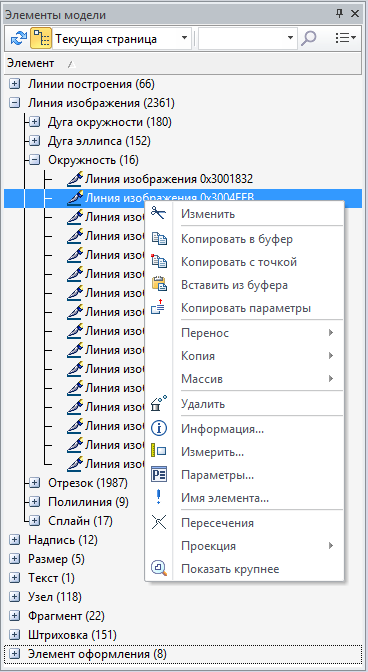This screenshot has width=368, height=672.
Task: Collapse 'Линия изображения (2361)' node
Action: click(x=15, y=103)
